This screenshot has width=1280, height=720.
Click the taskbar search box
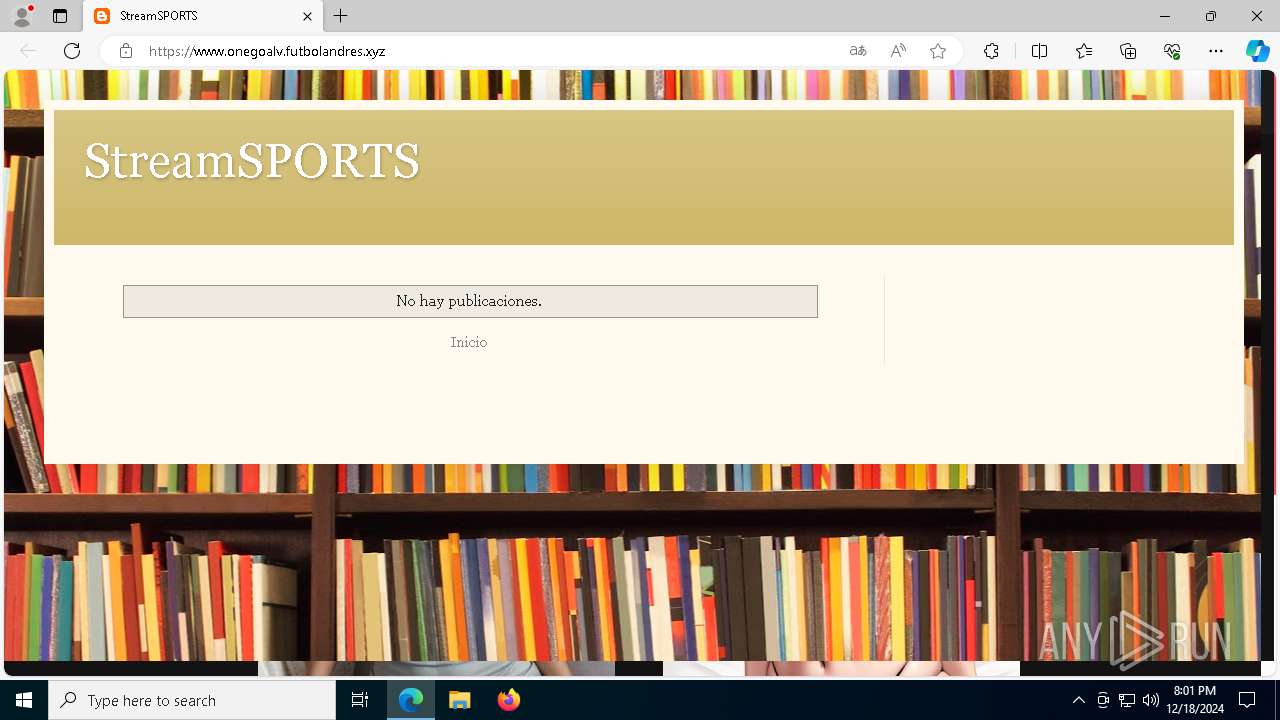click(192, 700)
